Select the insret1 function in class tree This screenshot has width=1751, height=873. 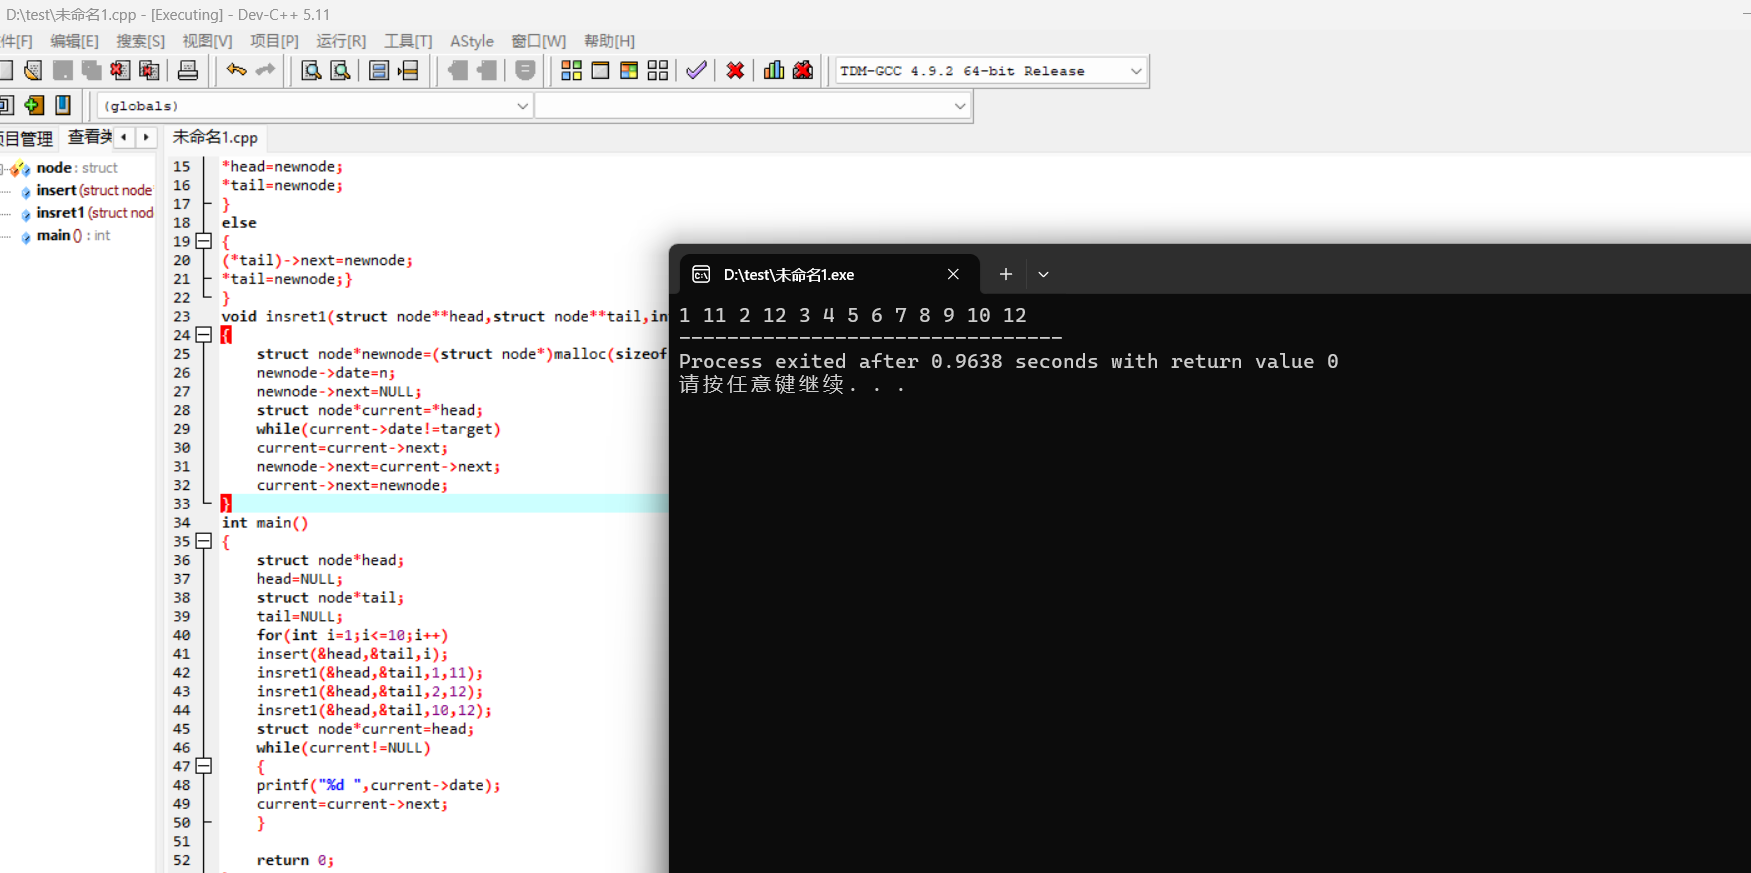(95, 213)
